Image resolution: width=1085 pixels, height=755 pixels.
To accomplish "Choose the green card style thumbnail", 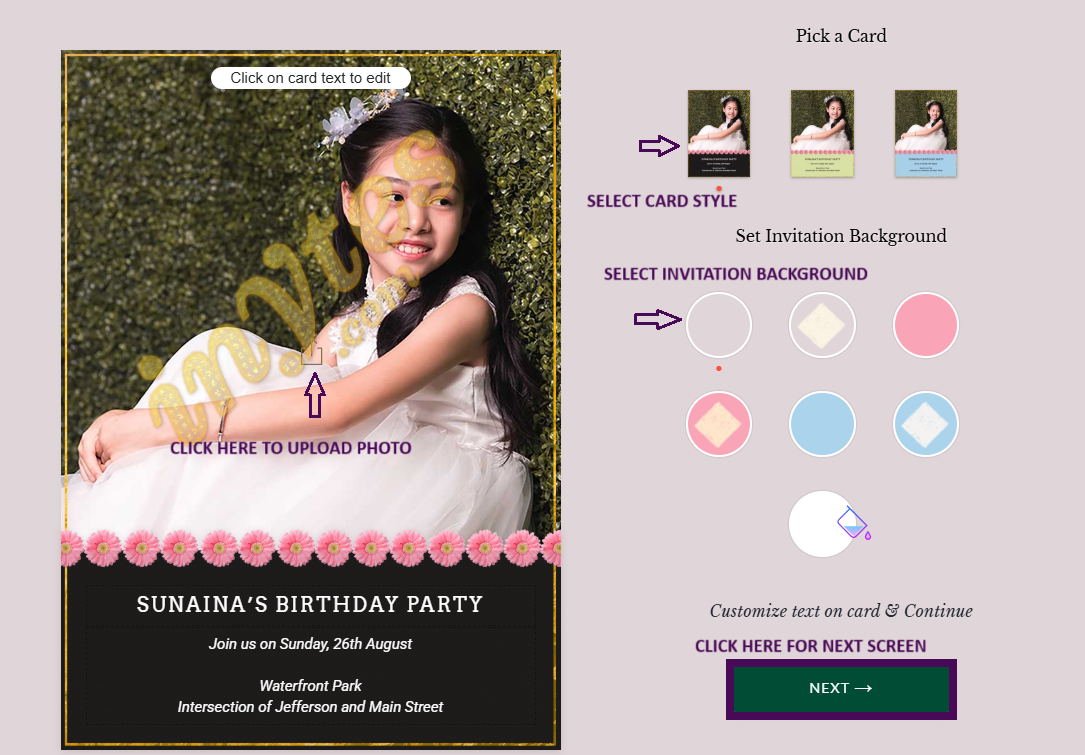I will coord(822,133).
